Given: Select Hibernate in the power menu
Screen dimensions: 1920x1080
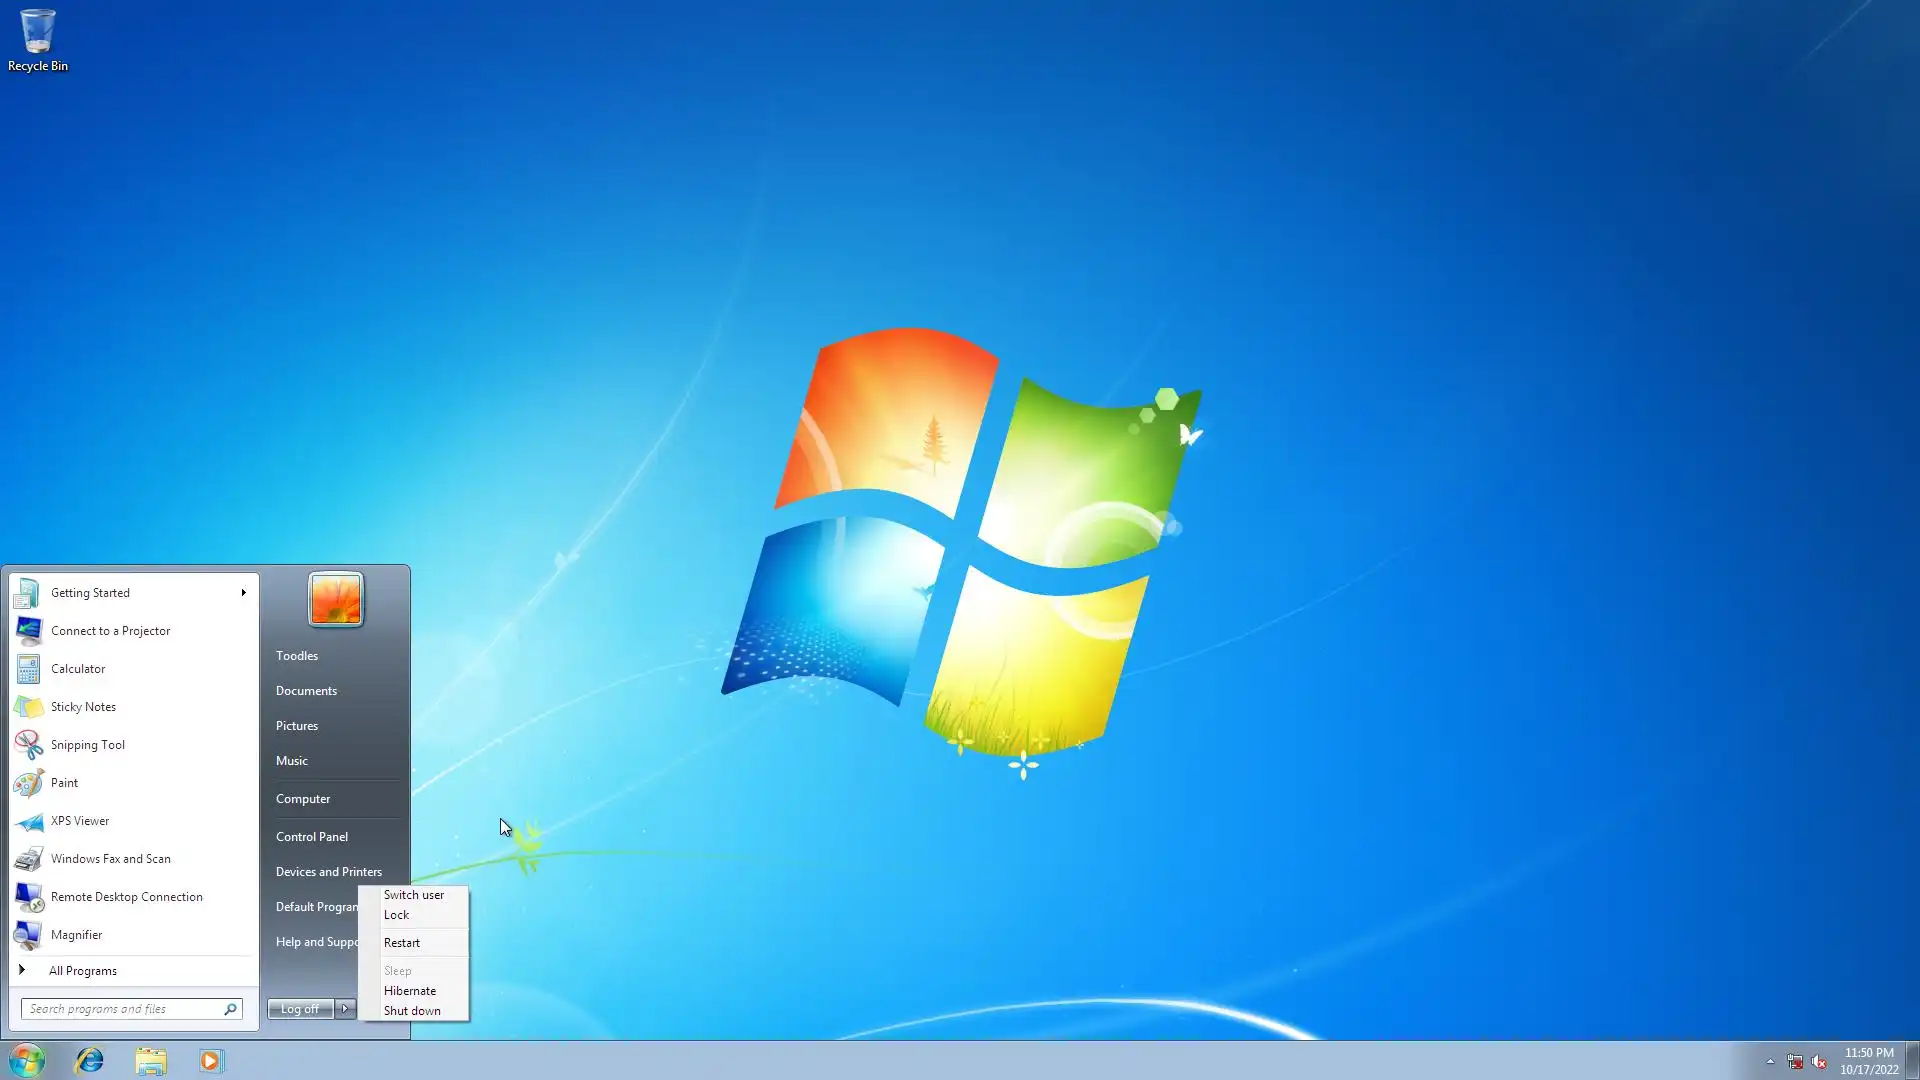Looking at the screenshot, I should 410,991.
